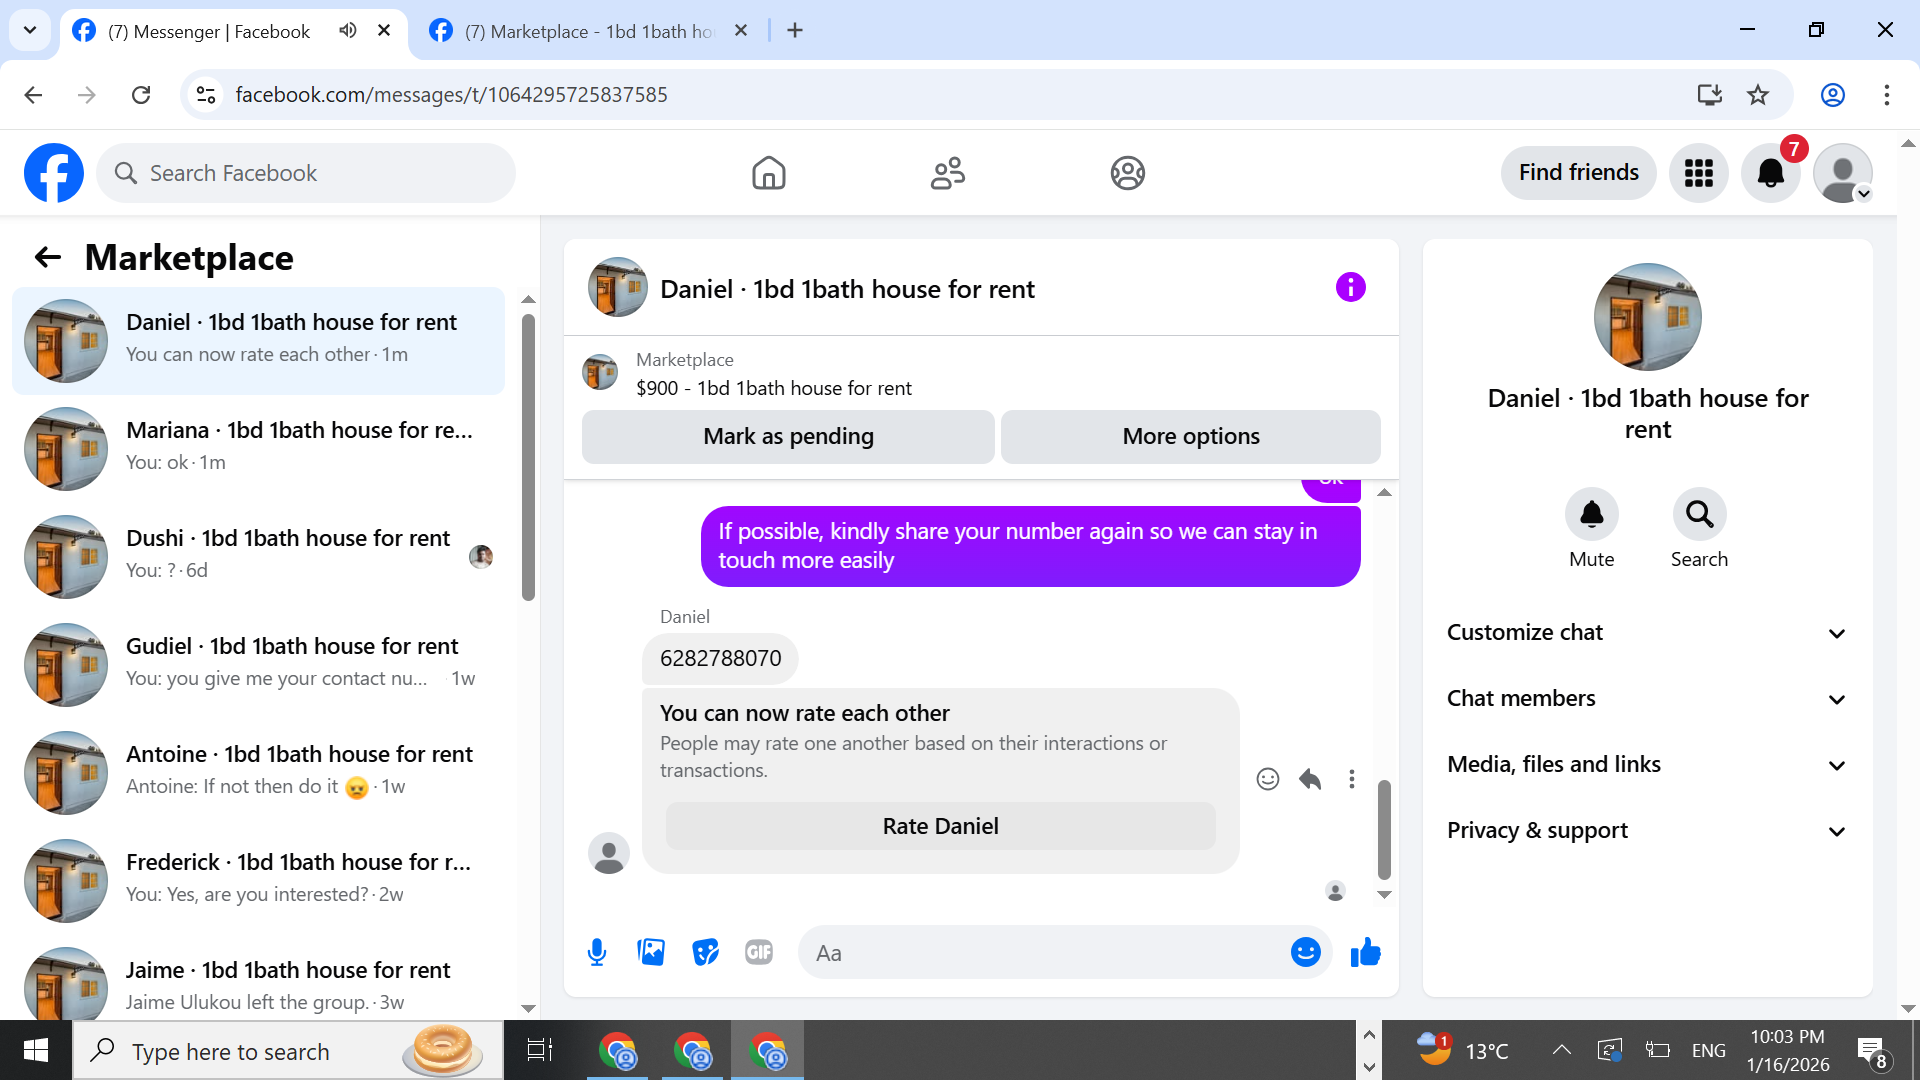Send a thumbs-up like

(1365, 952)
